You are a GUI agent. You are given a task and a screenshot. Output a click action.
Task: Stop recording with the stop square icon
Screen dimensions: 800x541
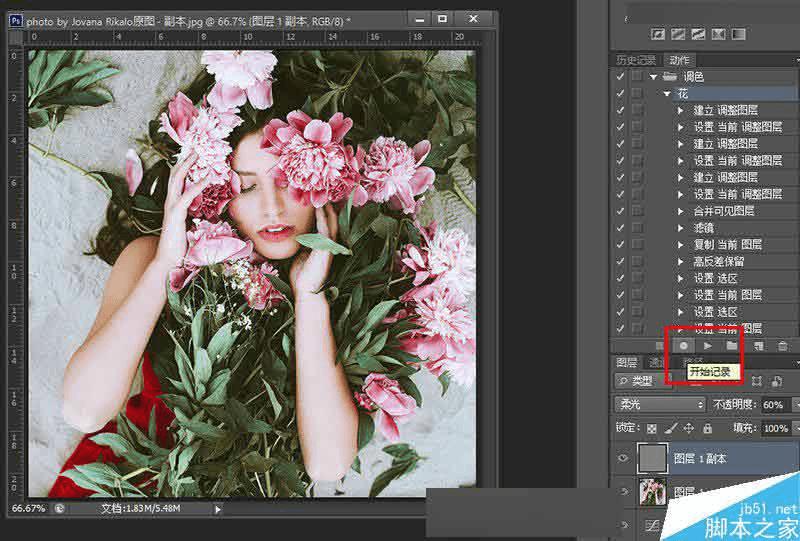tap(660, 346)
